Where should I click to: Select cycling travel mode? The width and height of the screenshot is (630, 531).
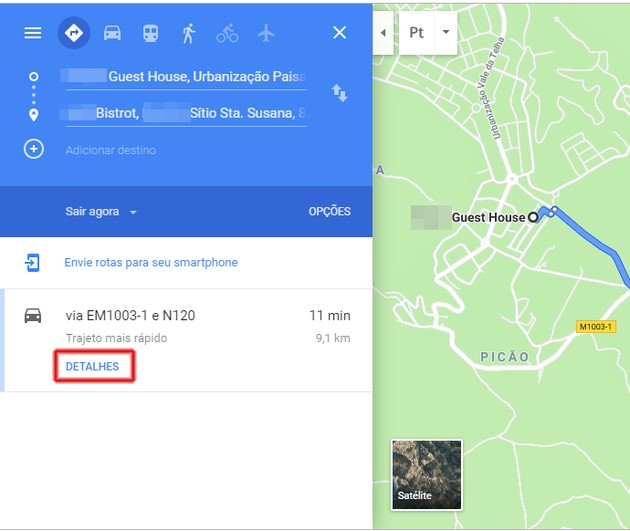227,33
